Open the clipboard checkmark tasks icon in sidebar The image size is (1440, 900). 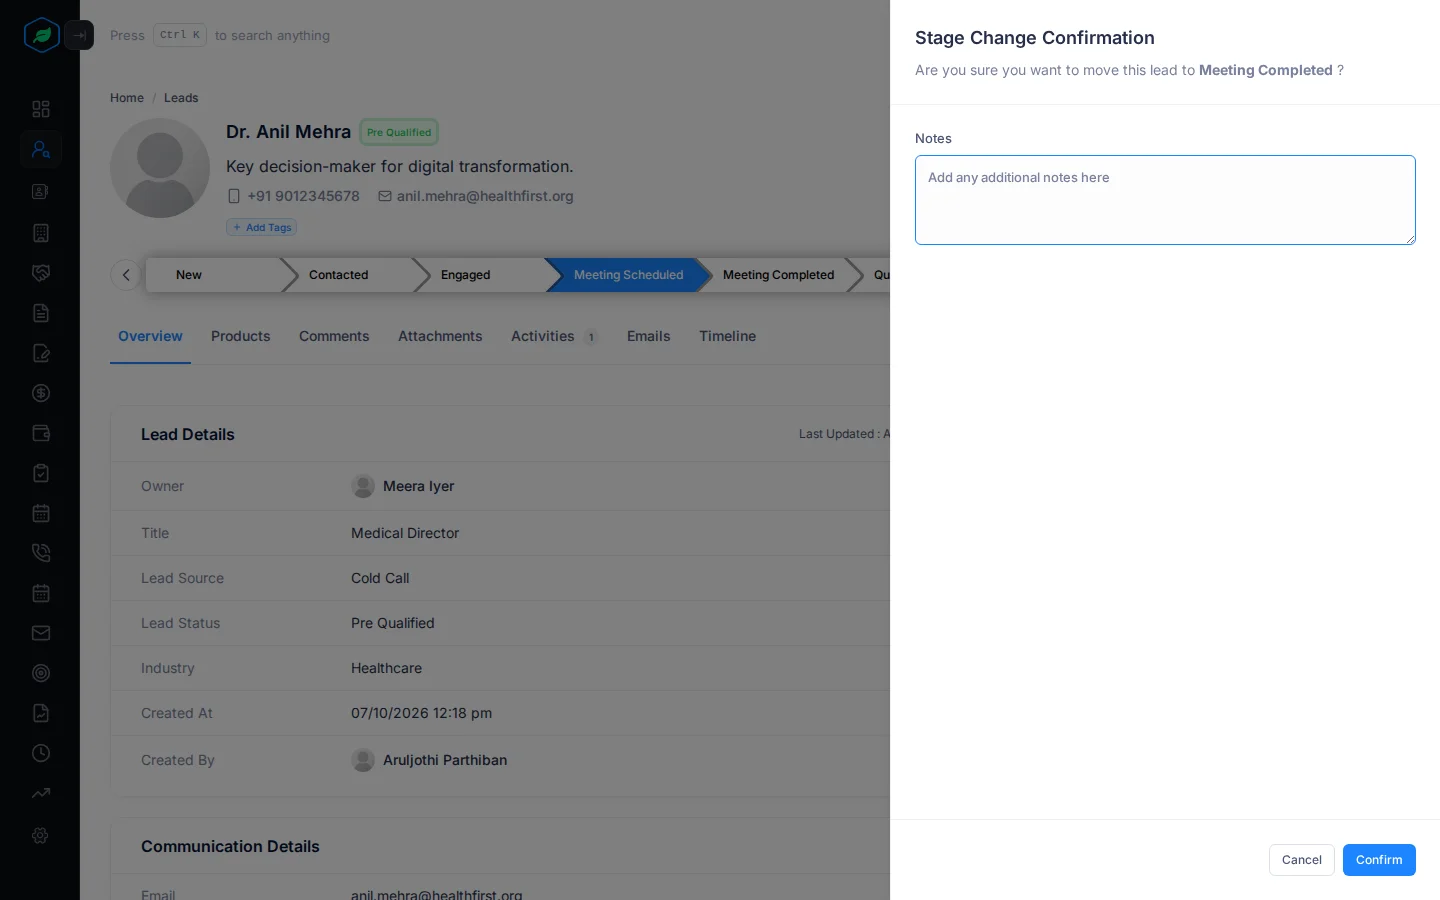pyautogui.click(x=41, y=473)
